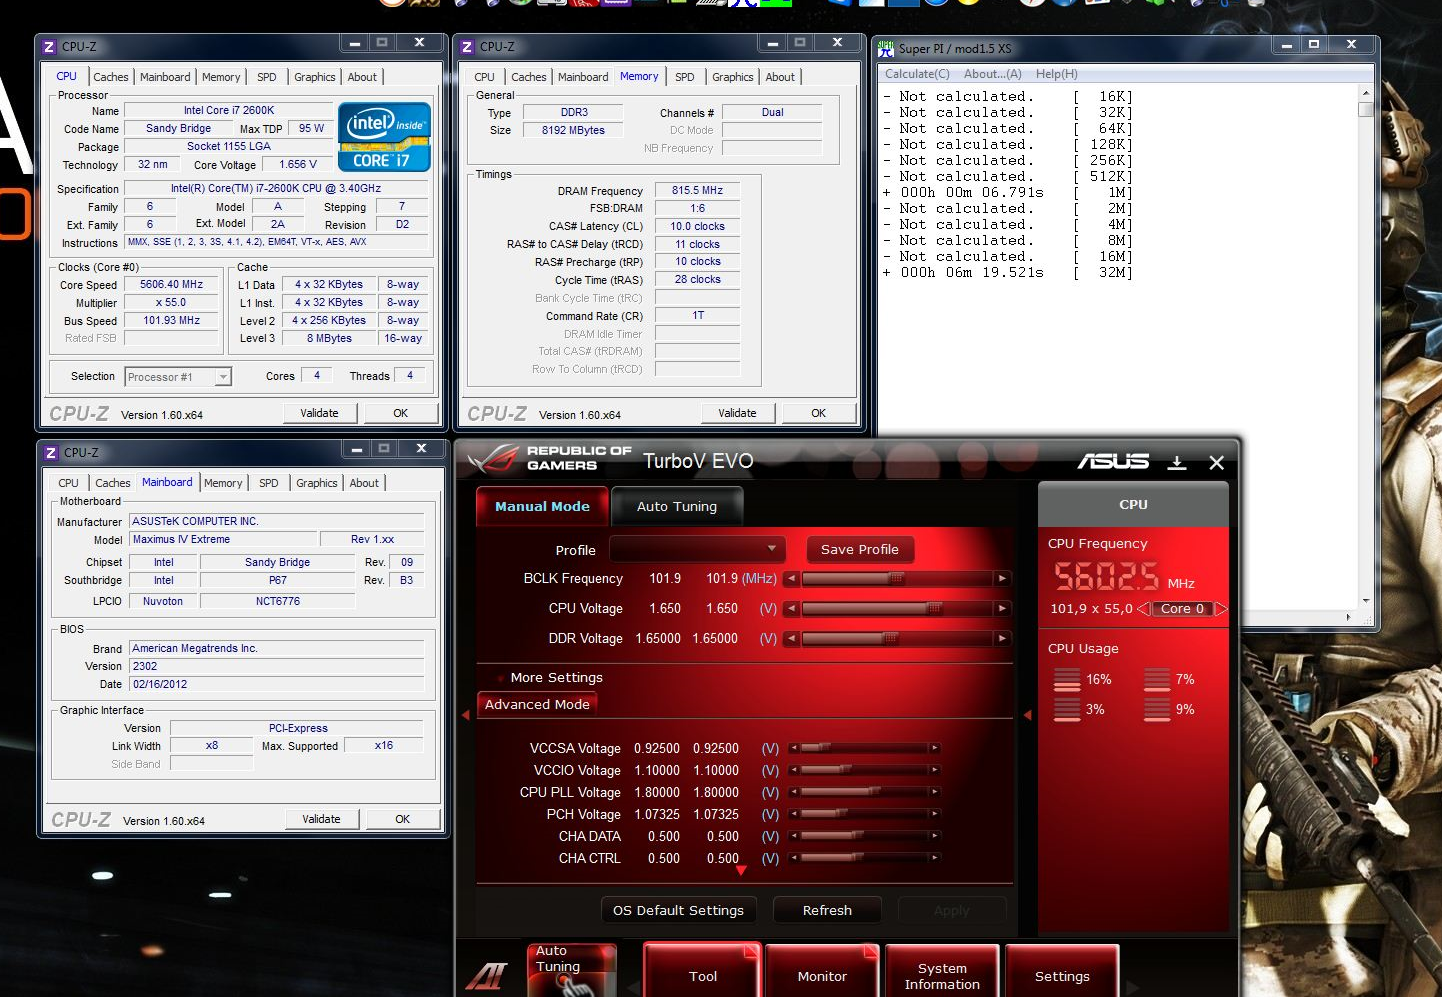Open Caches tab in the top-left CPU-Z window
The height and width of the screenshot is (997, 1442).
pos(110,77)
